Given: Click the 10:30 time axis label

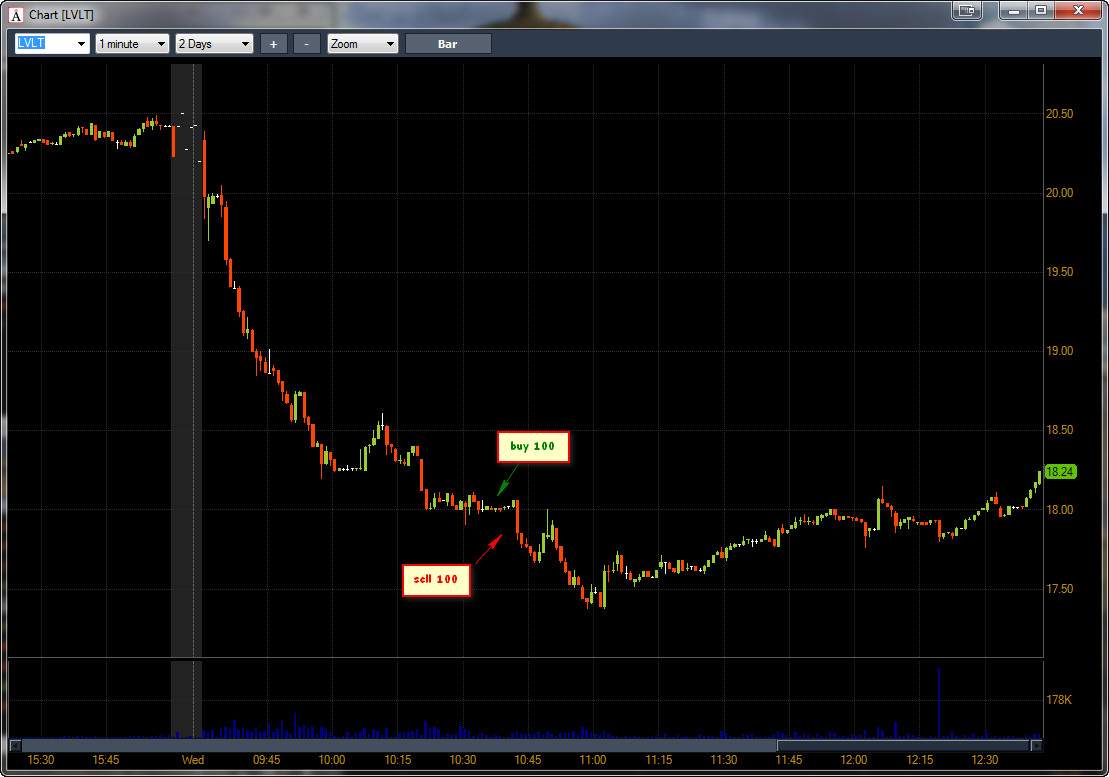Looking at the screenshot, I should 463,760.
